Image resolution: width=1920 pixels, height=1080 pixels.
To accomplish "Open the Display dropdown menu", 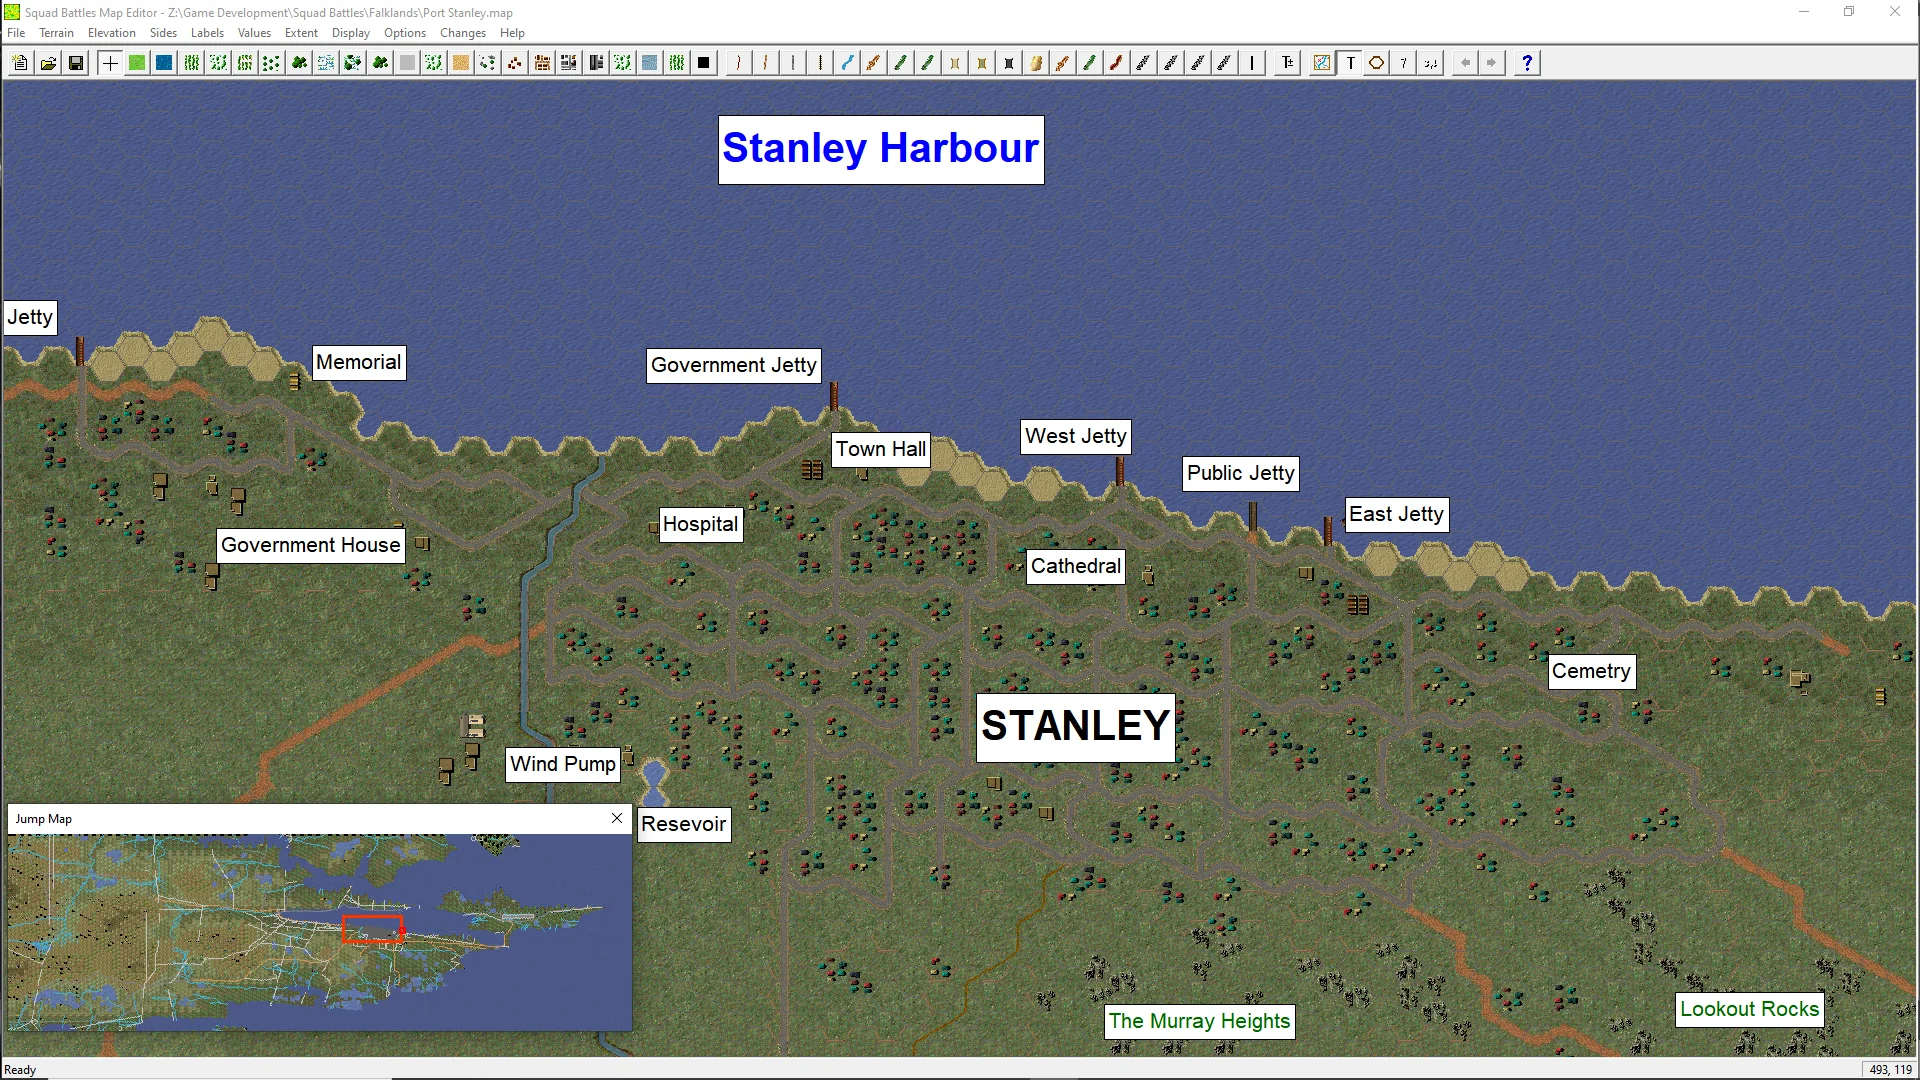I will click(x=350, y=33).
